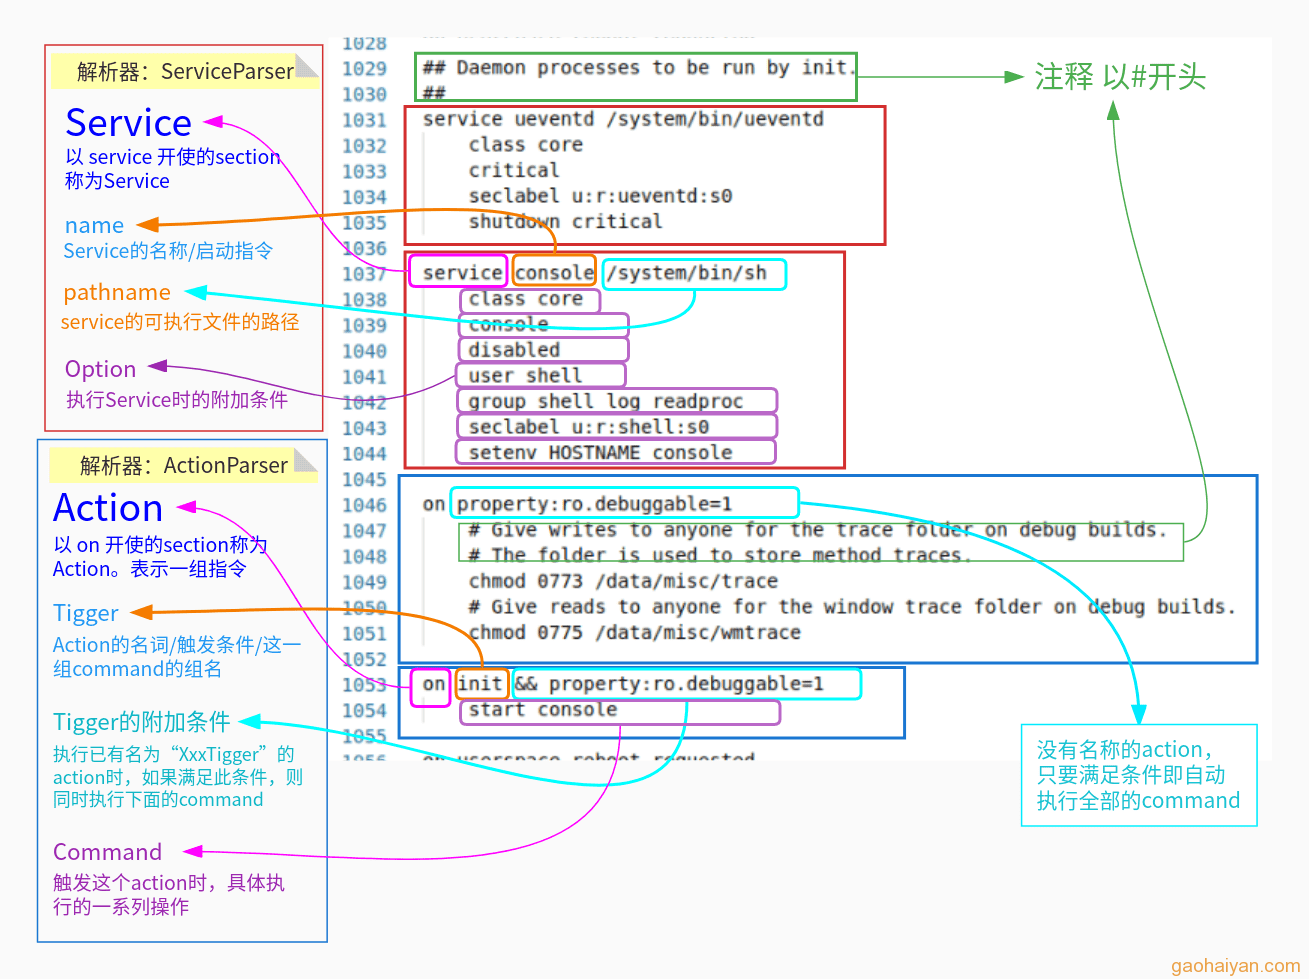Select the path '/system/bin/sh'
This screenshot has height=979, width=1309.
(687, 273)
